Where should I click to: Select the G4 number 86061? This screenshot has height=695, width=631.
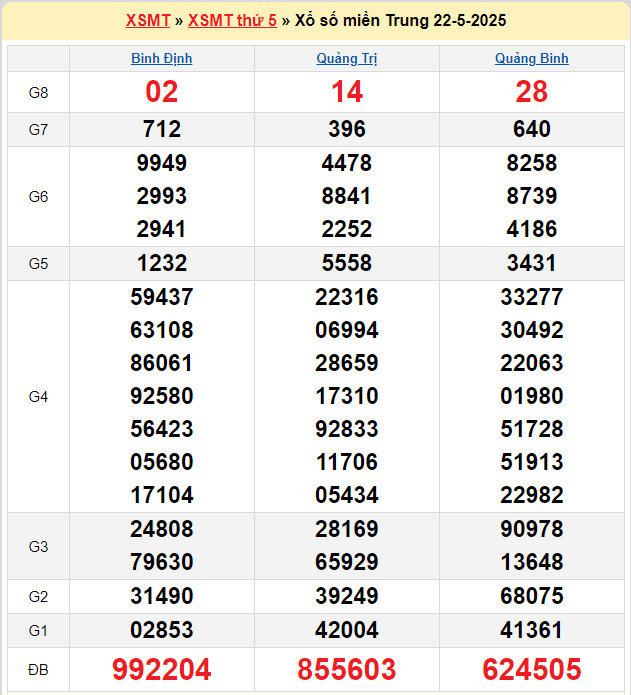pyautogui.click(x=162, y=363)
